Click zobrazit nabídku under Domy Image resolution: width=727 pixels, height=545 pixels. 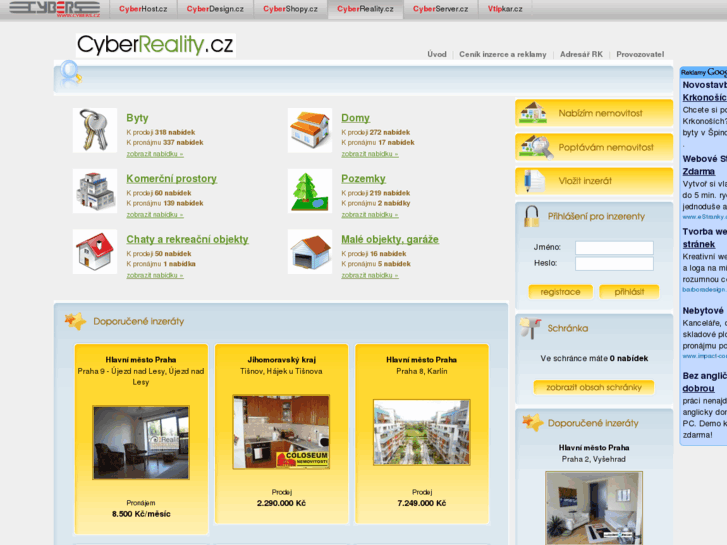pos(370,154)
